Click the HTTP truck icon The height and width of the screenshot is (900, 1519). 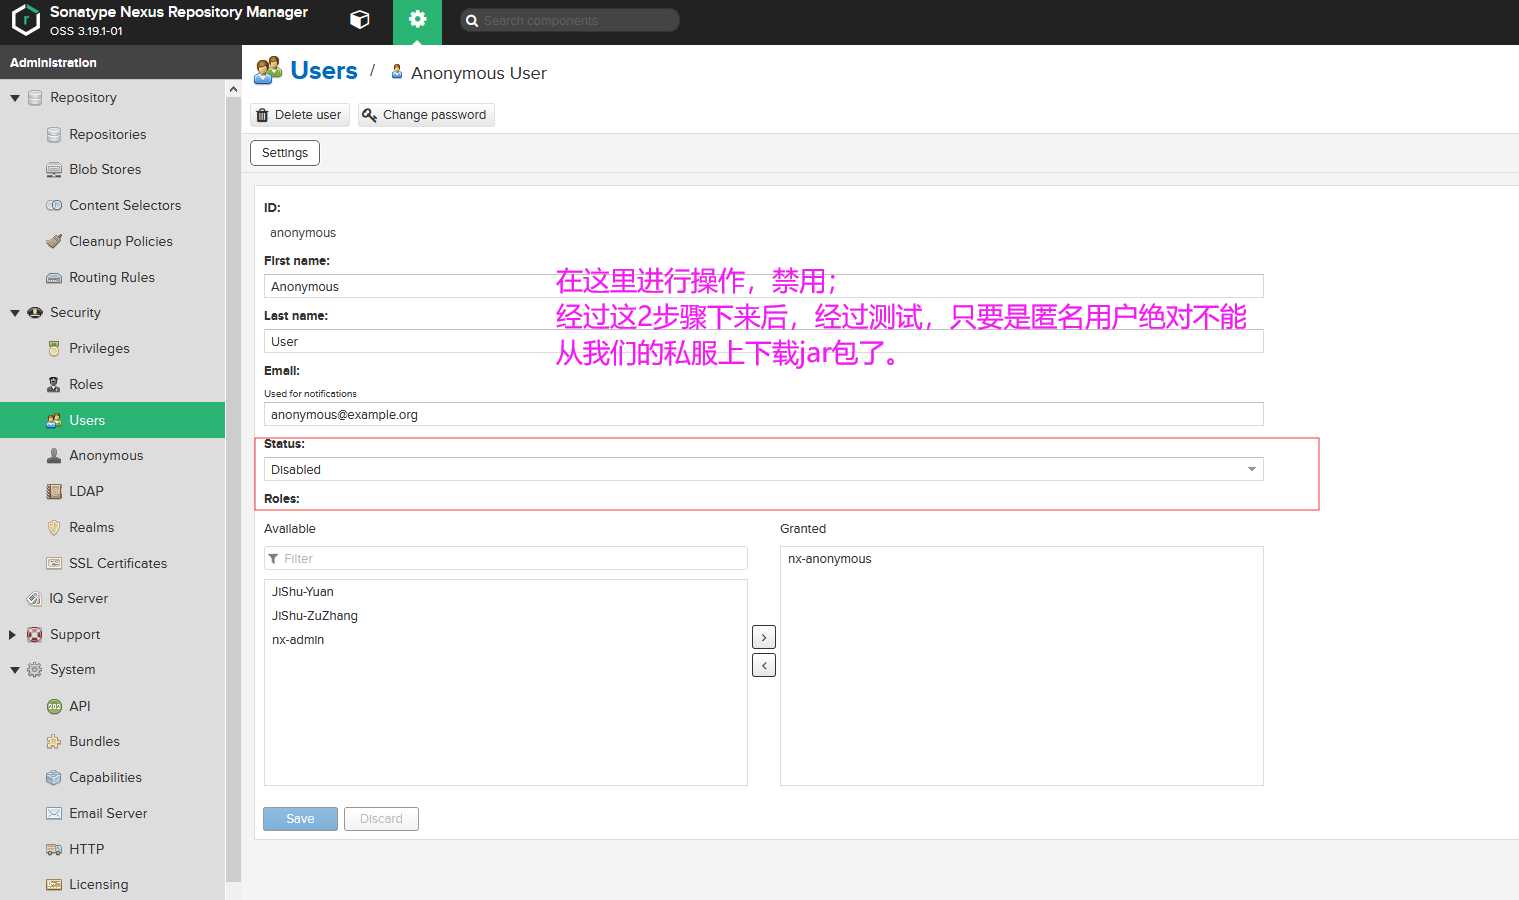54,849
